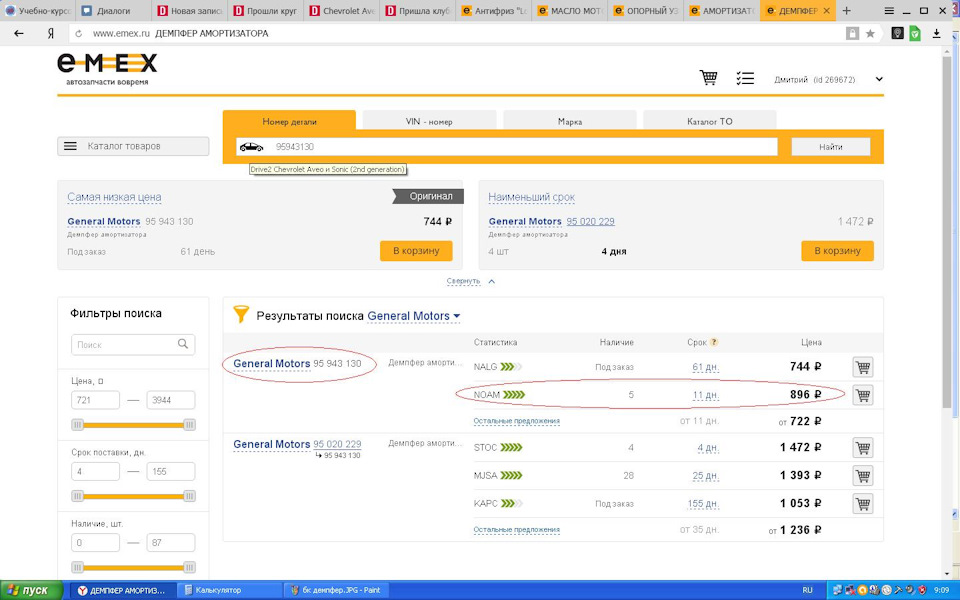Screen dimensions: 960x600
Task: Open General Motors results brand dropdown
Action: (x=414, y=316)
